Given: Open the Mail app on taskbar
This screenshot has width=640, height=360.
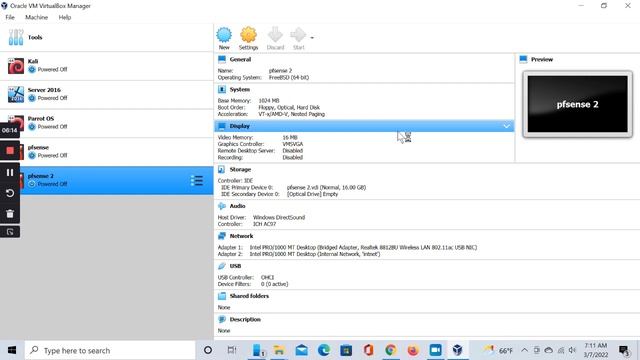Looking at the screenshot, I should (x=302, y=350).
